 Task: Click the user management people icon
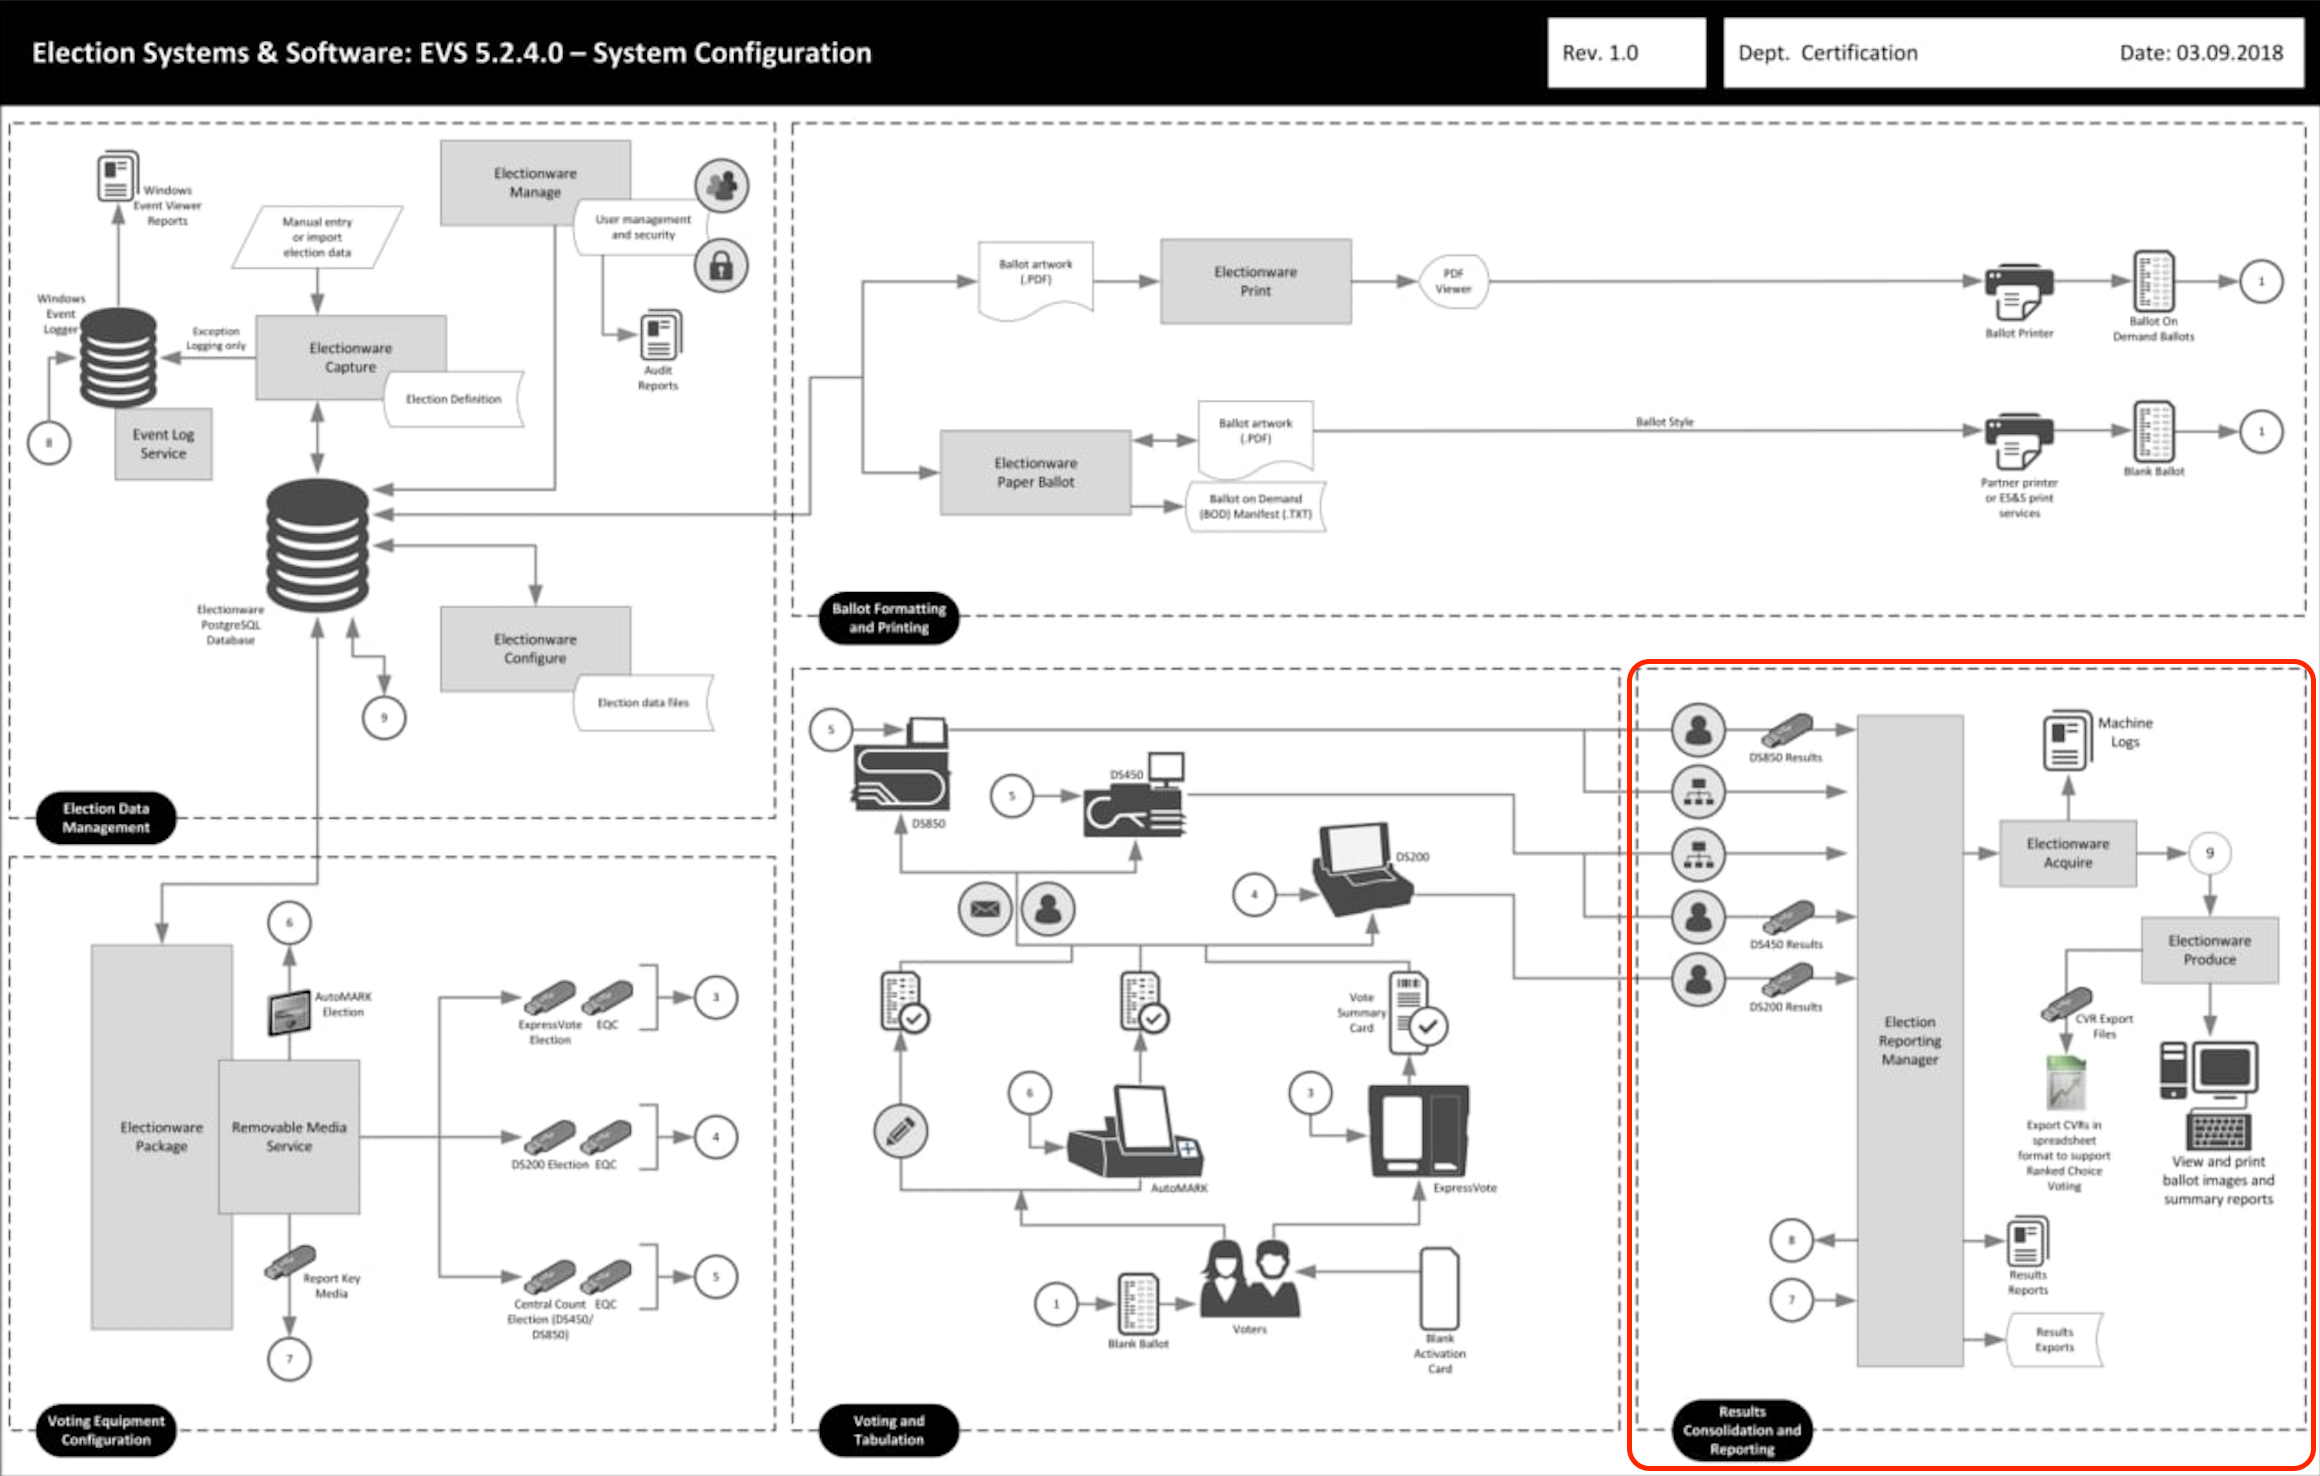[x=721, y=185]
